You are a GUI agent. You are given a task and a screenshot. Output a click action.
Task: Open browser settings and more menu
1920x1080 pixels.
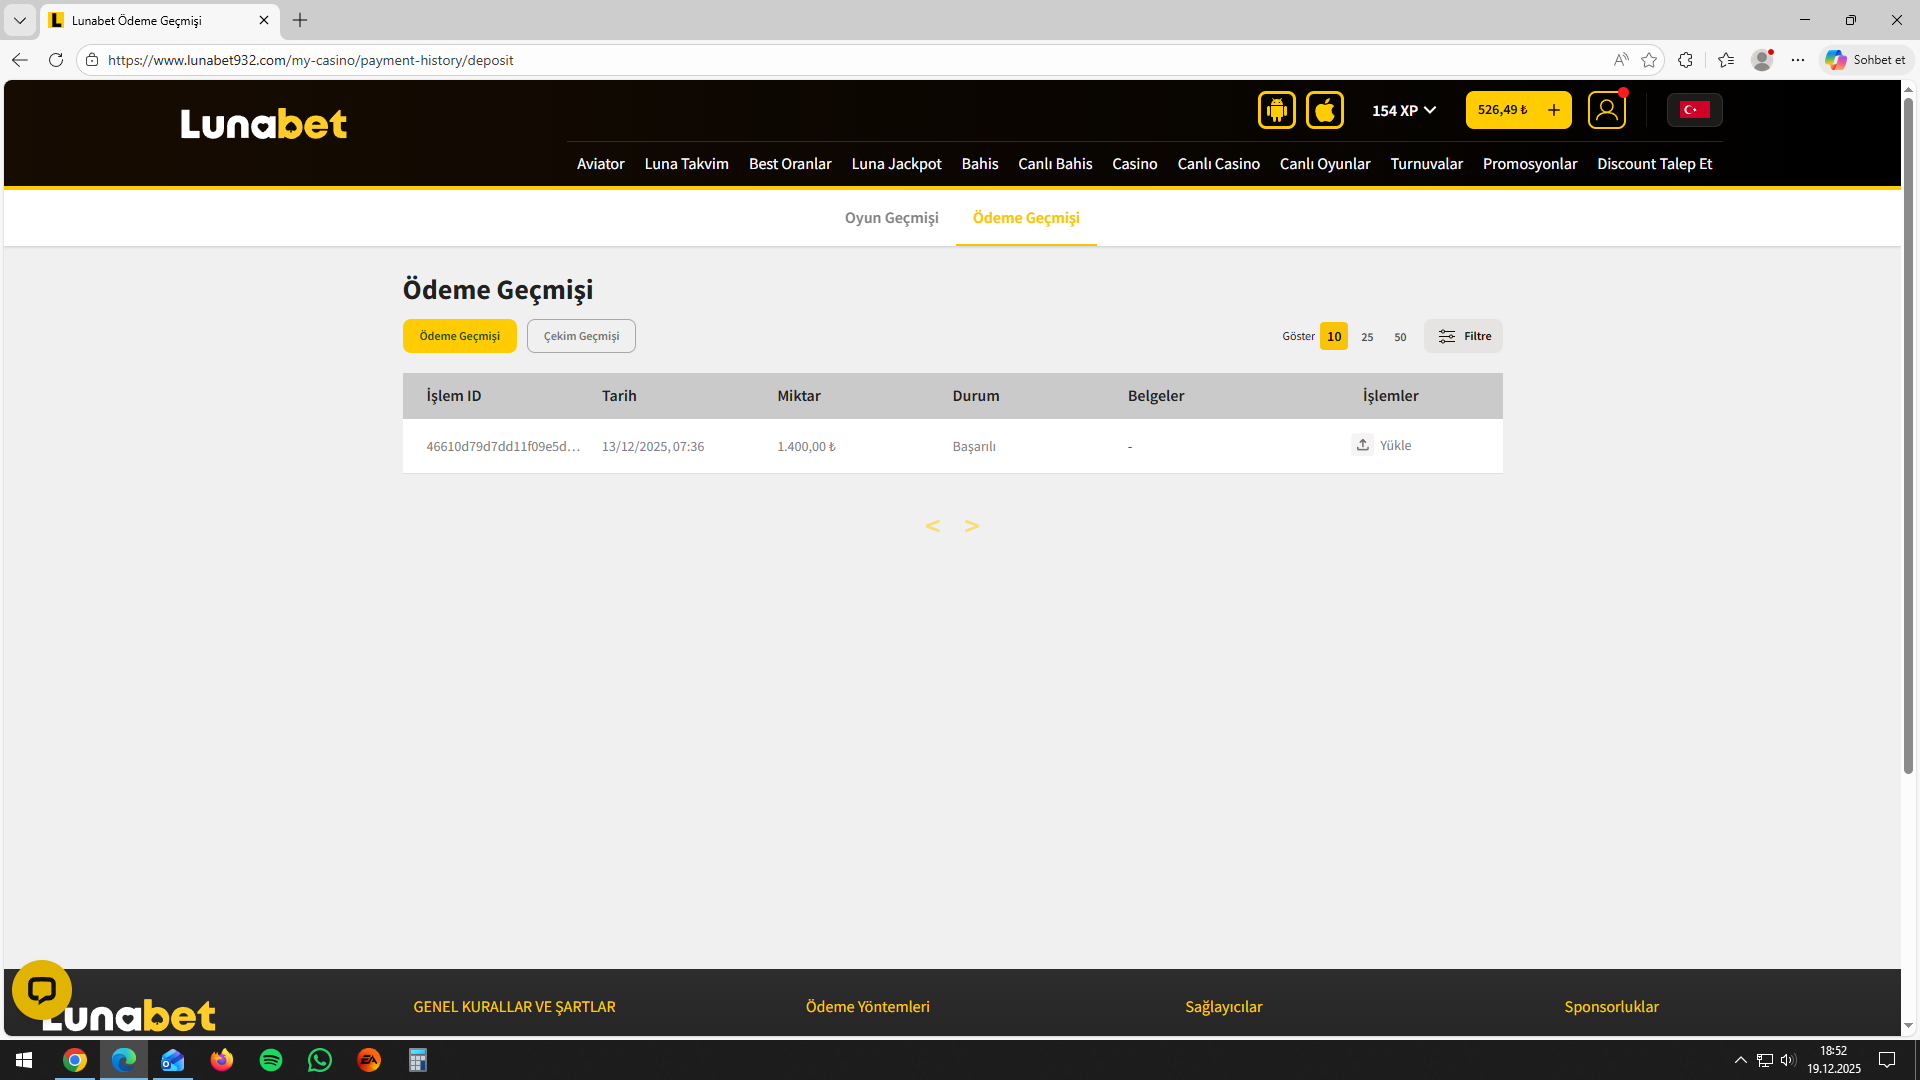tap(1798, 60)
